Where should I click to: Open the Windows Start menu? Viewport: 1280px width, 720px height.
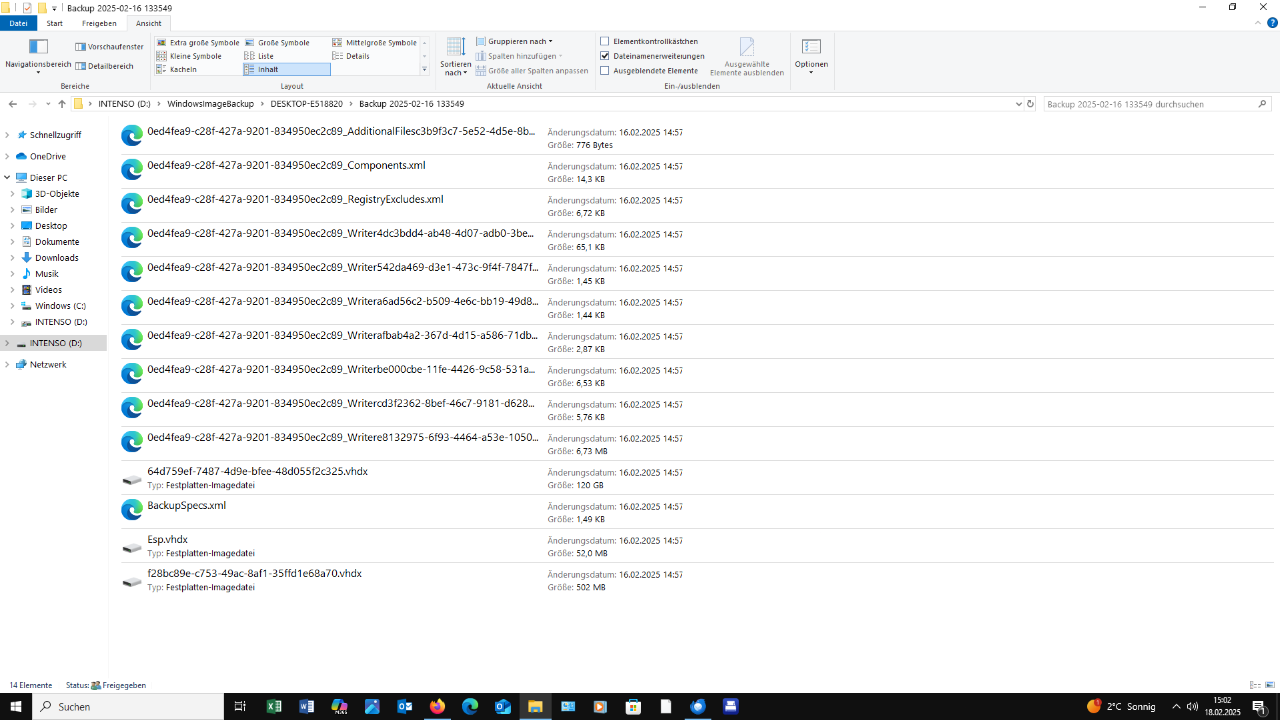(16, 706)
